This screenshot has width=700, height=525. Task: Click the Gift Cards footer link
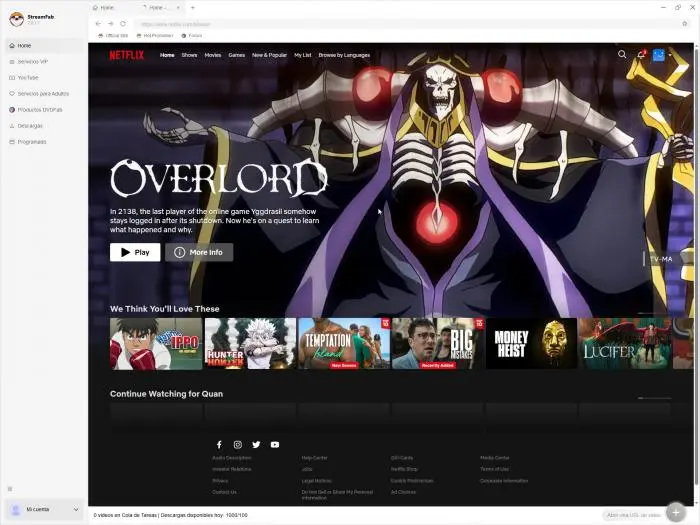tap(402, 458)
